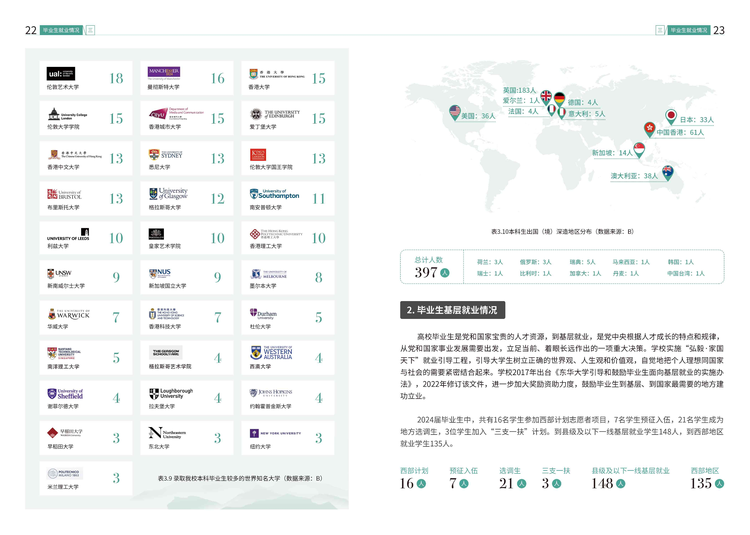Click the section 2 dark heading banner

tap(452, 310)
